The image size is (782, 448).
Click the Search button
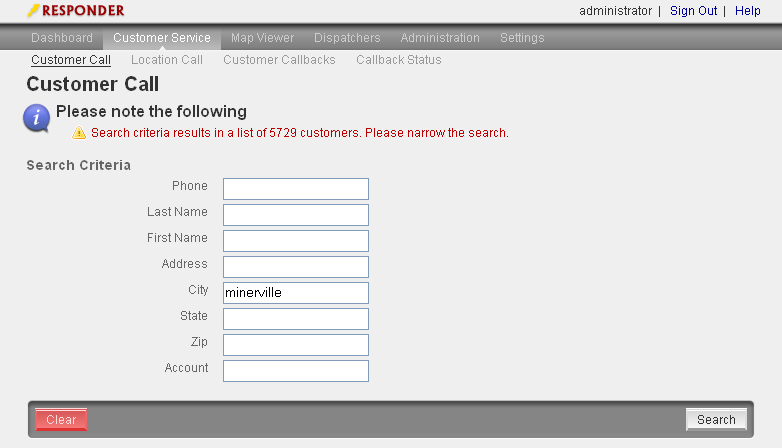(x=716, y=420)
